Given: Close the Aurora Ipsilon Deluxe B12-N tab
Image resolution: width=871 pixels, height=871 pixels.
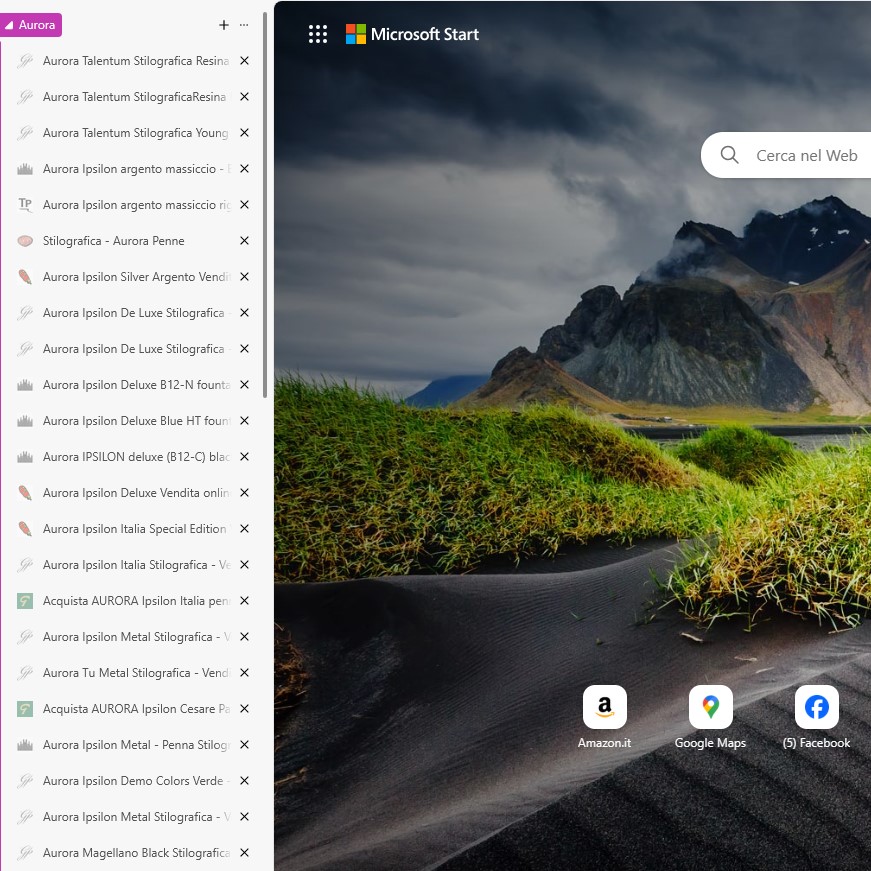Looking at the screenshot, I should tap(244, 385).
